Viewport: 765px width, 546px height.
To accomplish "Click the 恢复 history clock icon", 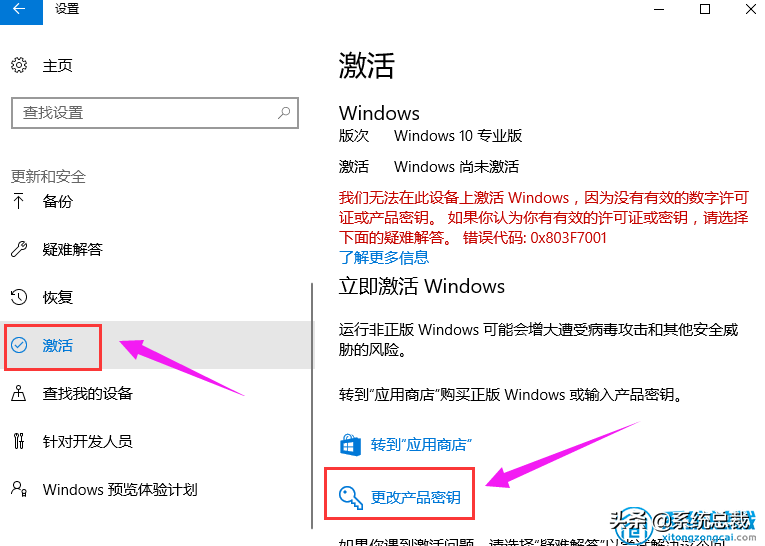I will click(19, 297).
